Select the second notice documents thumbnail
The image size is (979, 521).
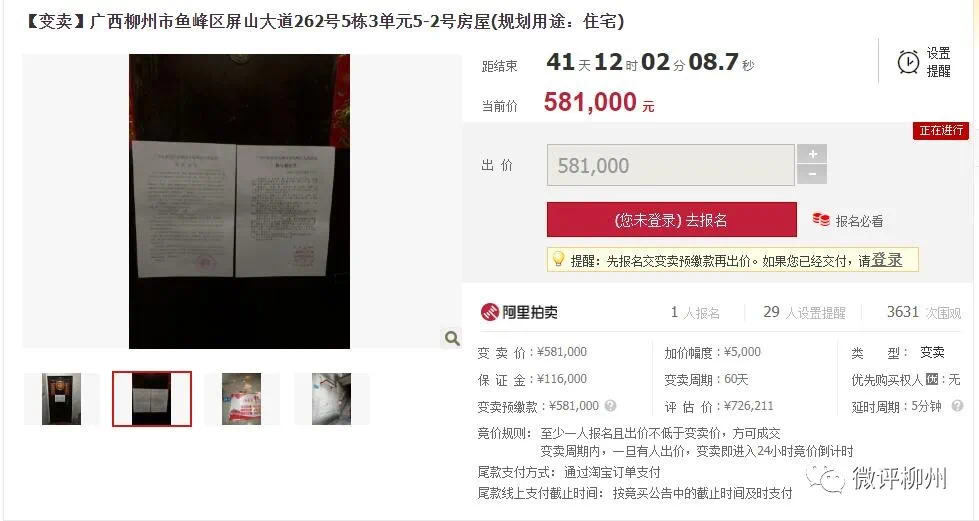coord(152,399)
